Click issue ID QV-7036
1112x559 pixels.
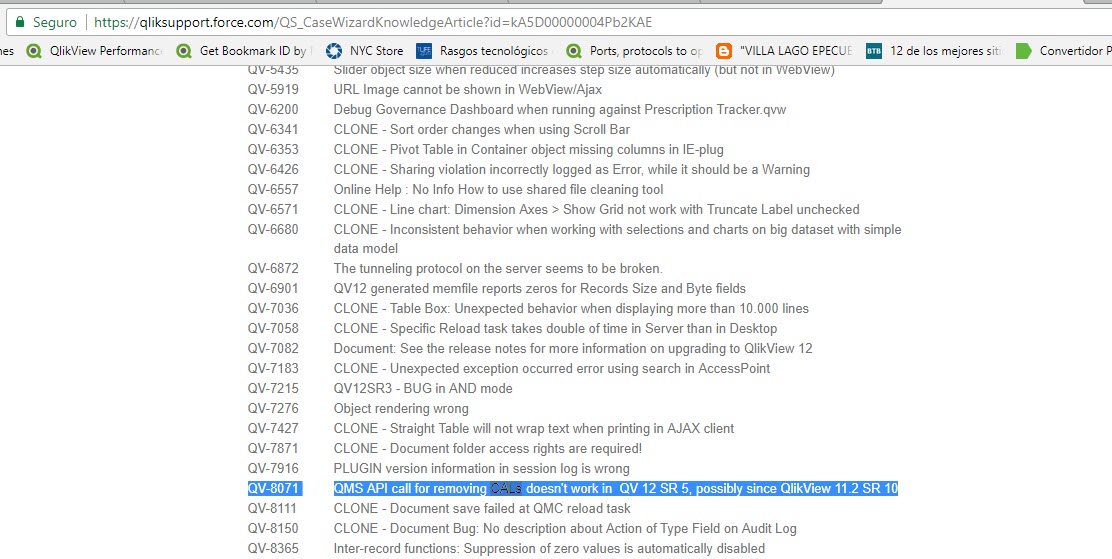pos(273,309)
